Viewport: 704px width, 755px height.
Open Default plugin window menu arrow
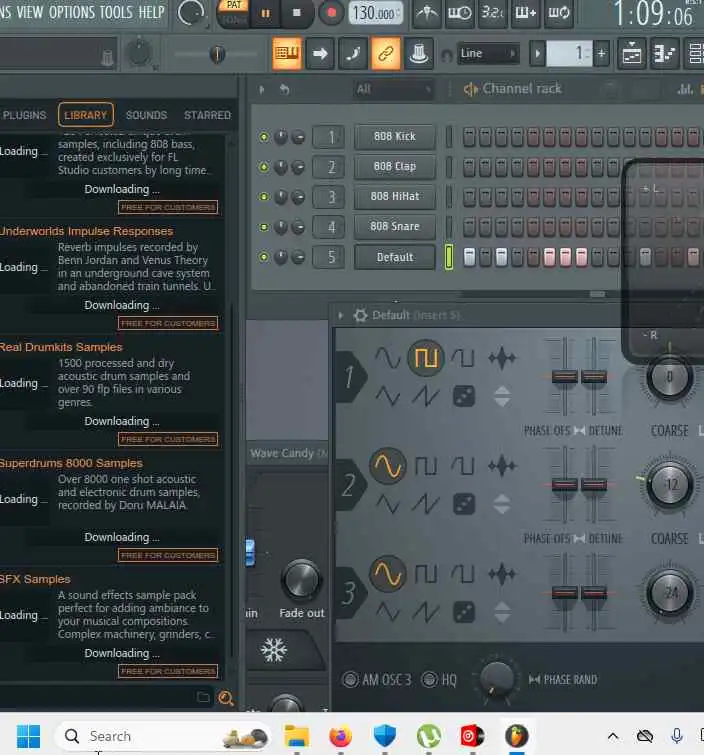tap(341, 315)
